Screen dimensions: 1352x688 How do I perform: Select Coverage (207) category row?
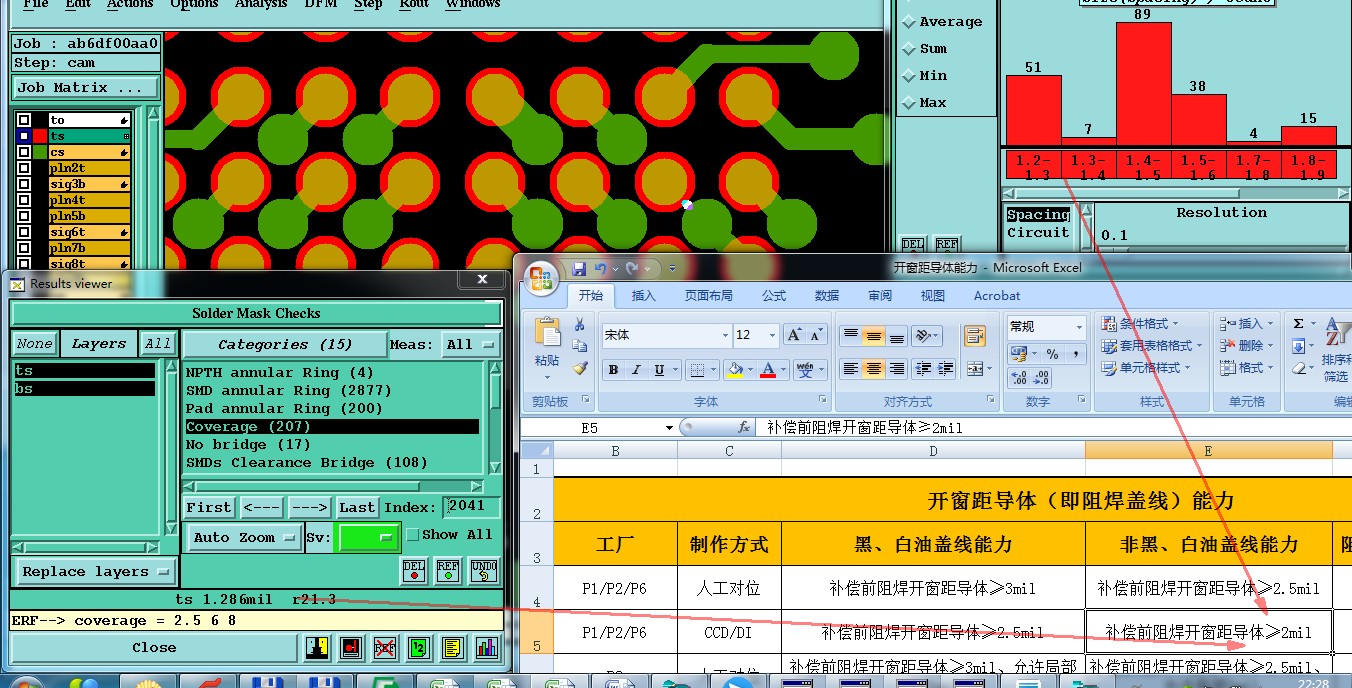(x=332, y=427)
